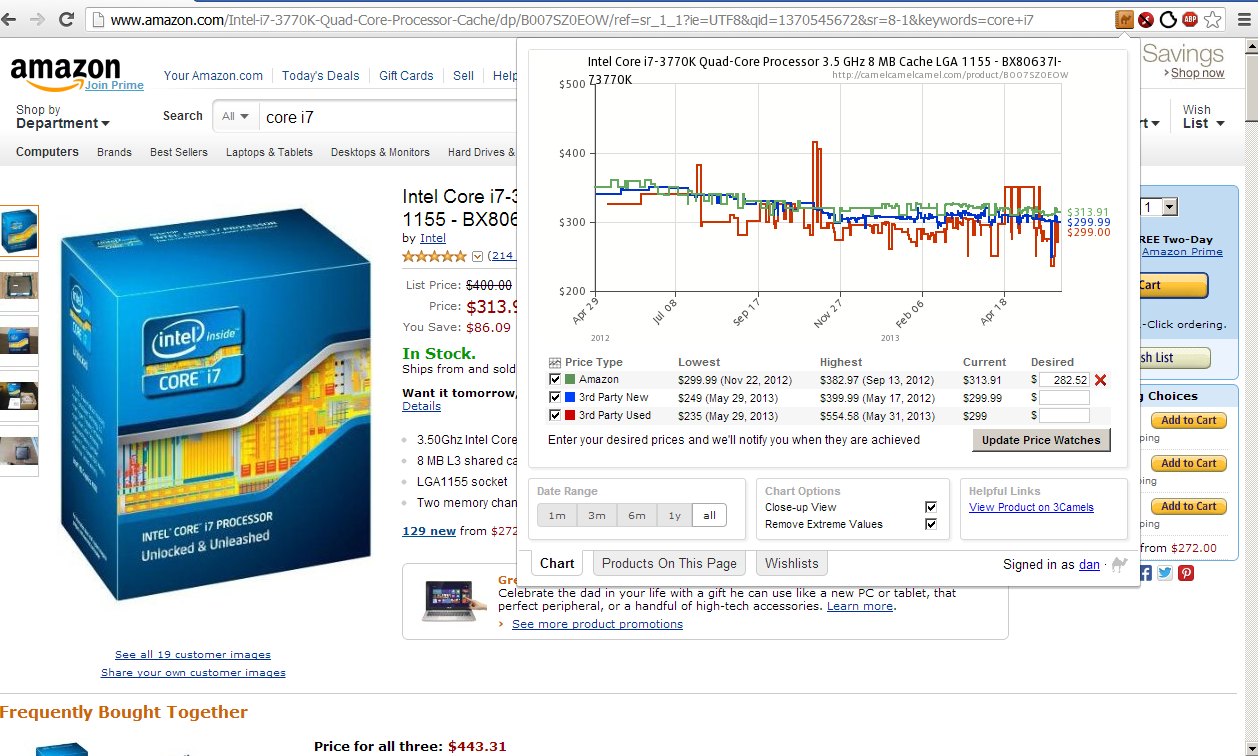Open the Chrome hamburger menu
The image size is (1258, 756).
tap(1238, 19)
